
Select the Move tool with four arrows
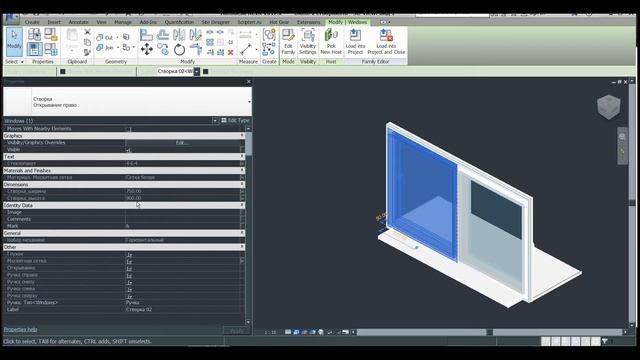pyautogui.click(x=147, y=50)
